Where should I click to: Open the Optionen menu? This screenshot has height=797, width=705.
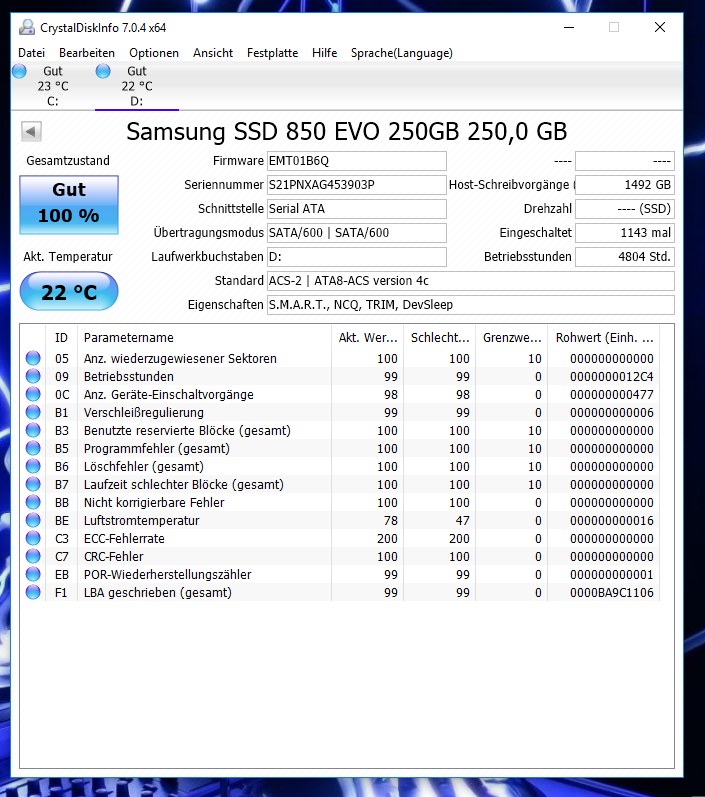point(154,53)
